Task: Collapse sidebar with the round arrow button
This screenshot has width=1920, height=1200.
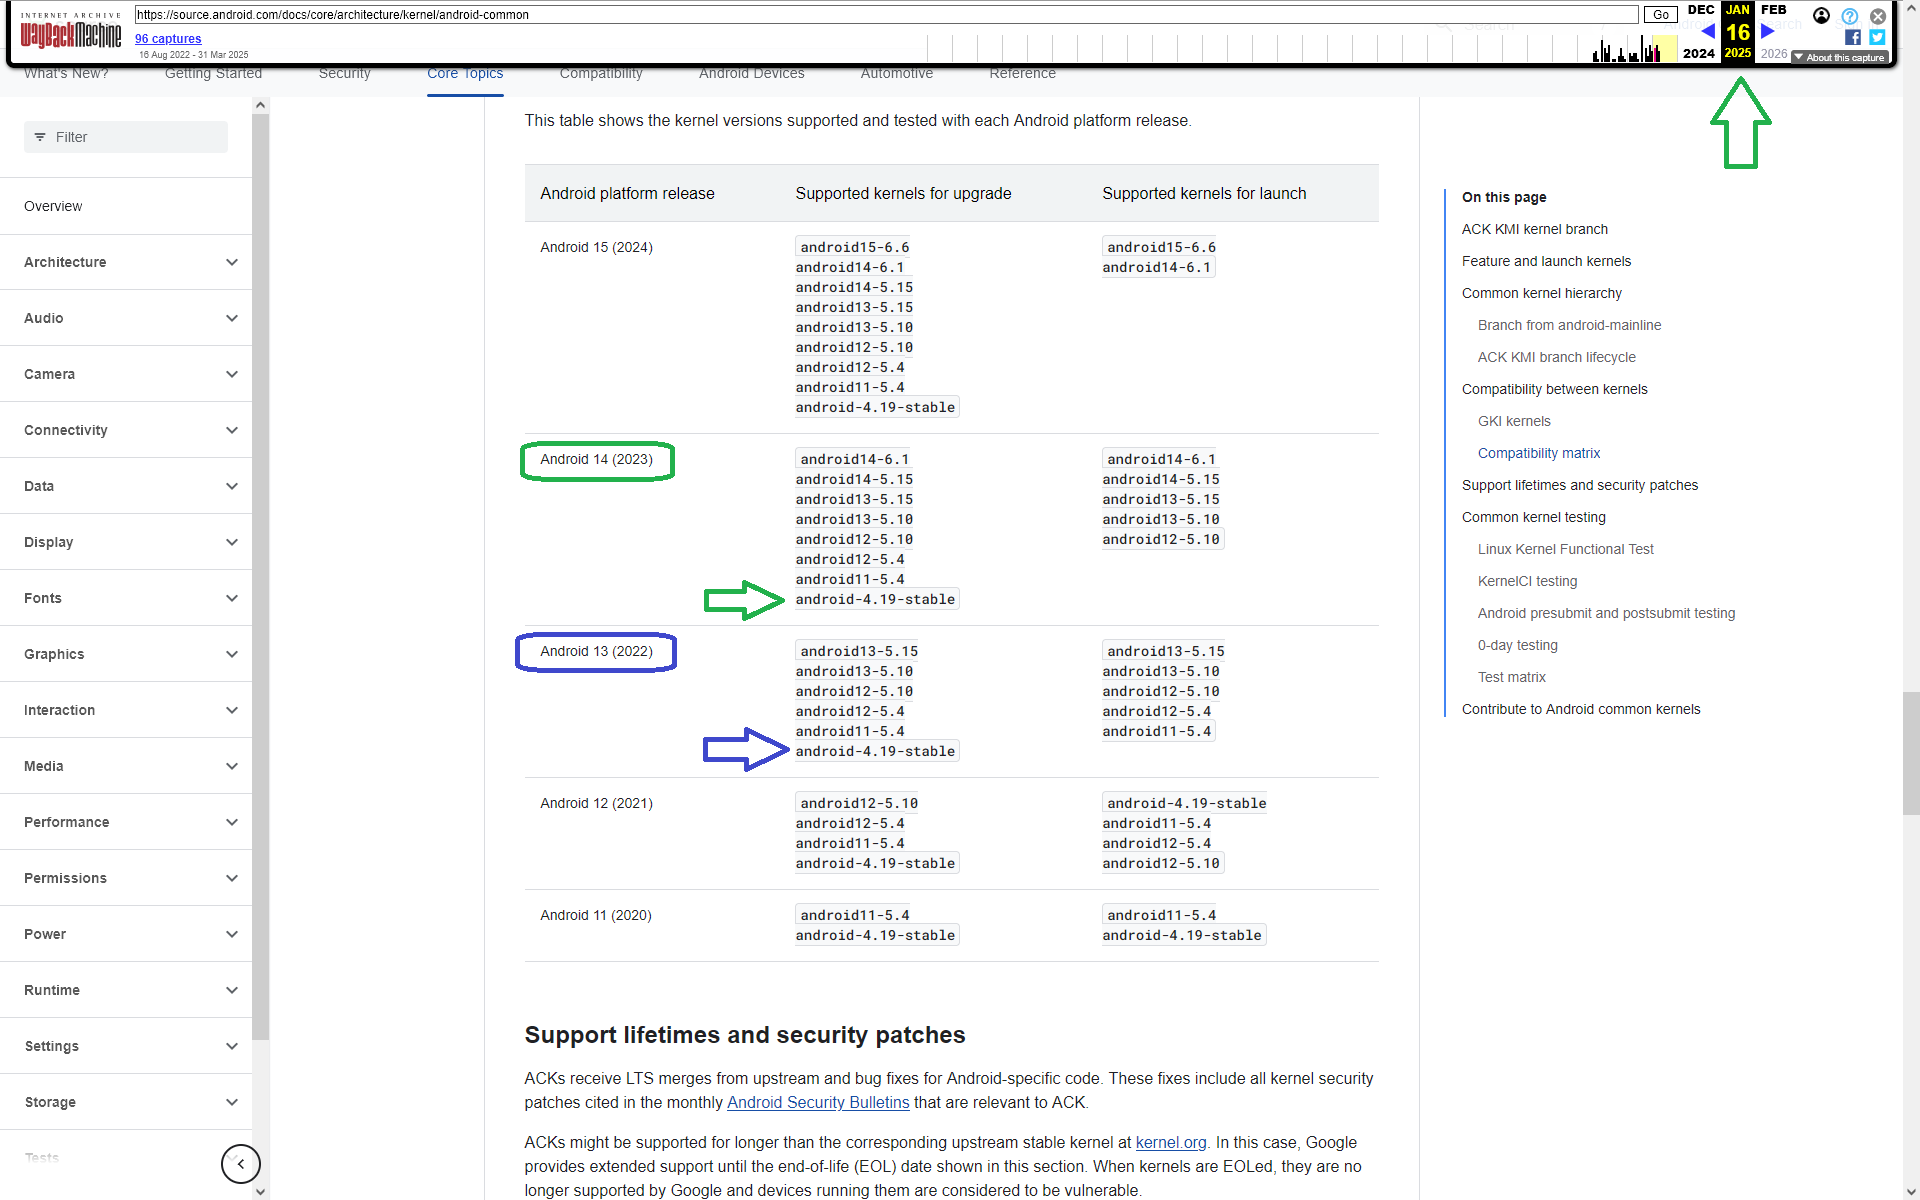Action: (240, 1163)
